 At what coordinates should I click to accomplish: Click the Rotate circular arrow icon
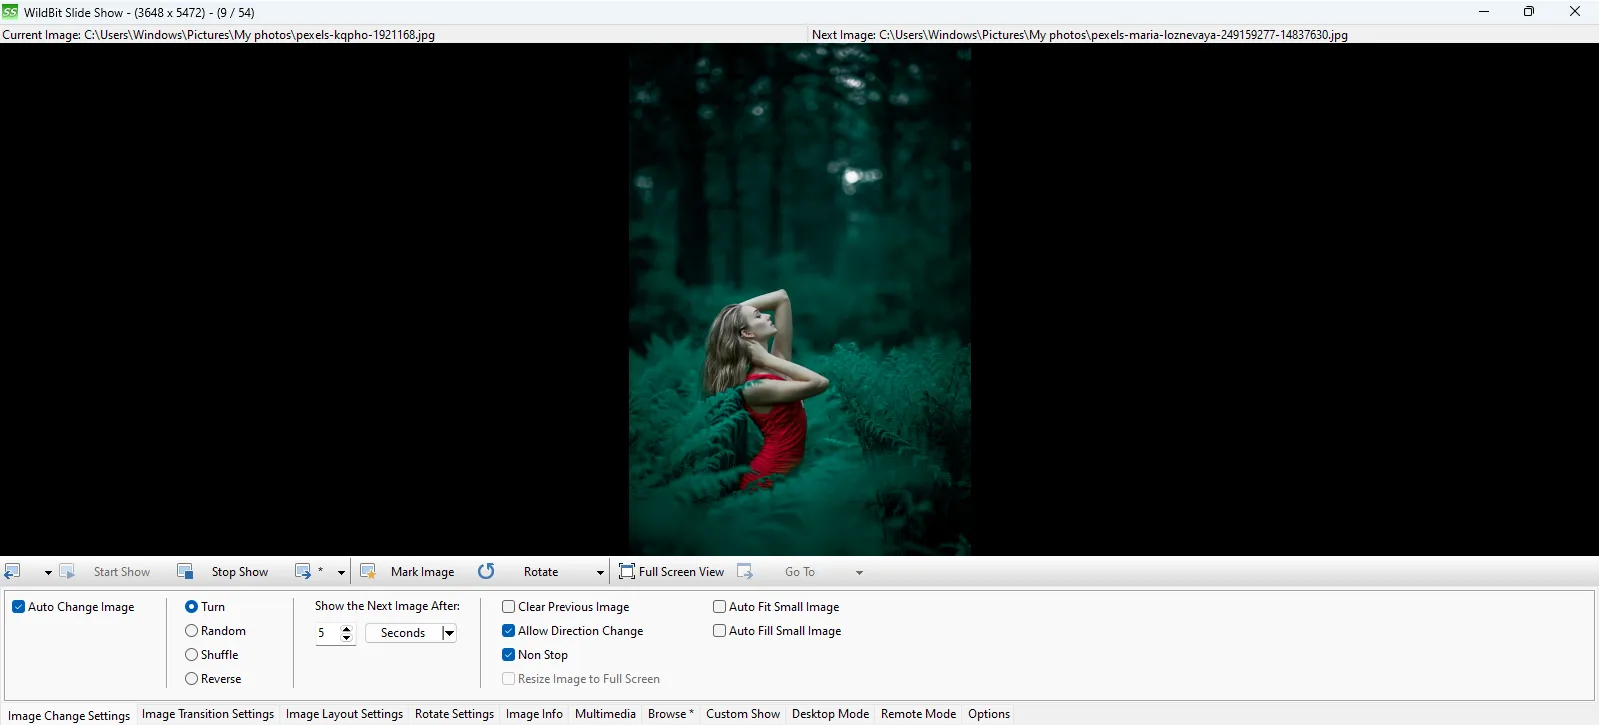pos(486,572)
